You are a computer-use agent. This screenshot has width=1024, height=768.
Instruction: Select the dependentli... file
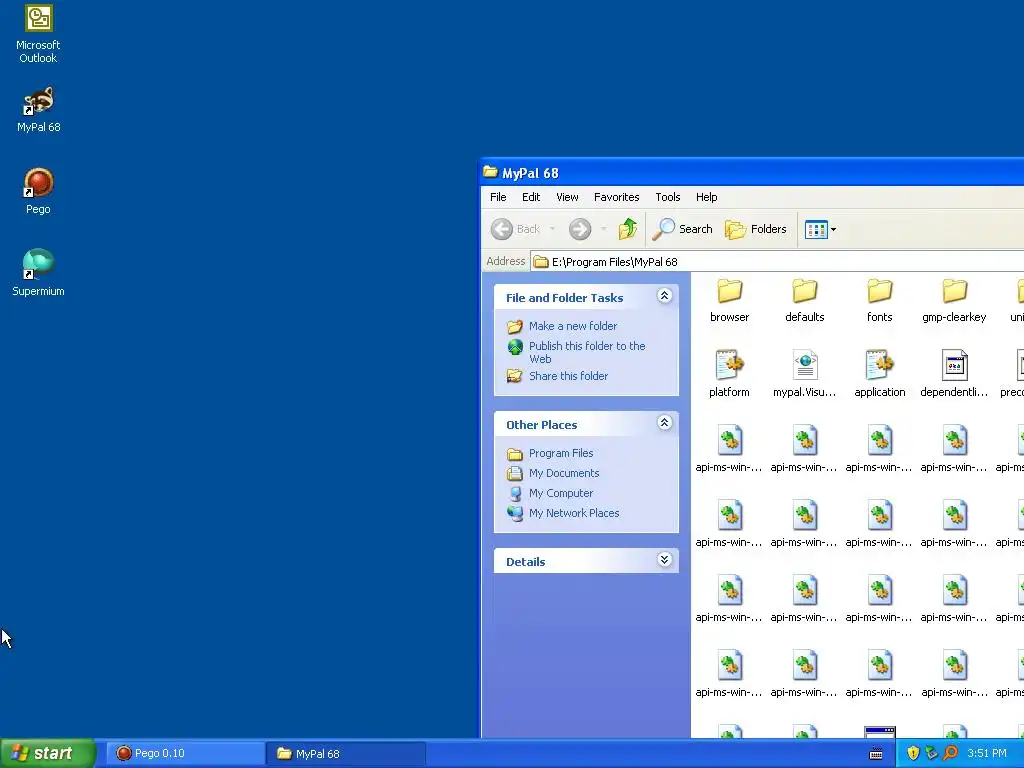pos(954,374)
